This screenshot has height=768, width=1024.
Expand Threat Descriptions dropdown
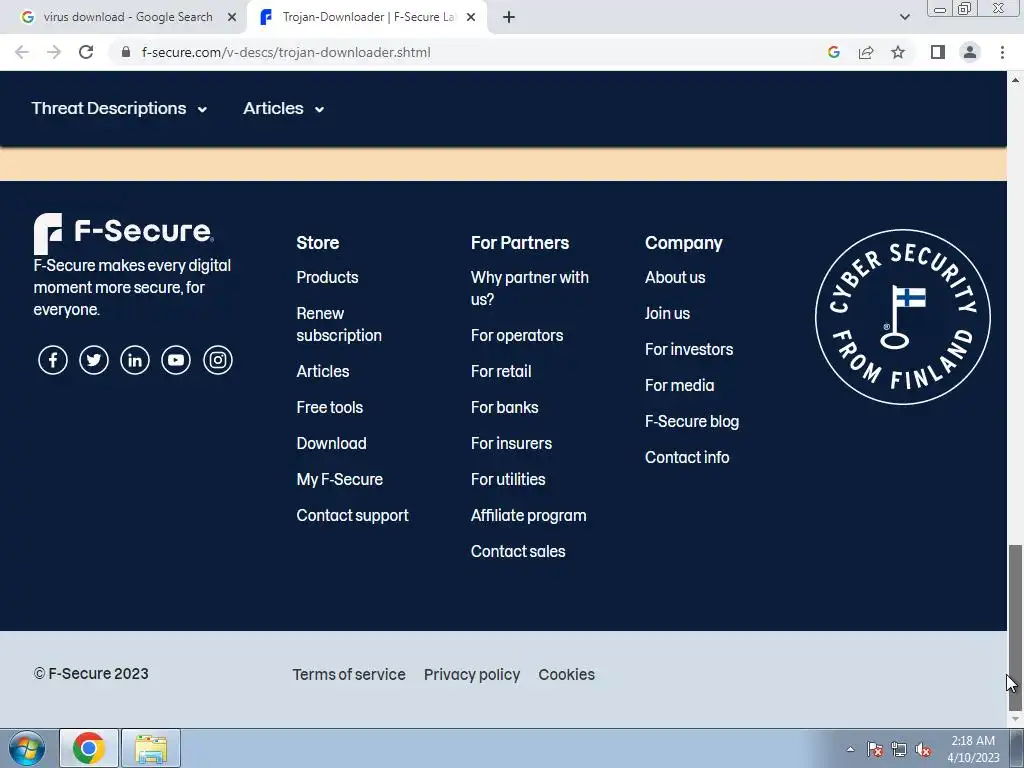[x=119, y=108]
